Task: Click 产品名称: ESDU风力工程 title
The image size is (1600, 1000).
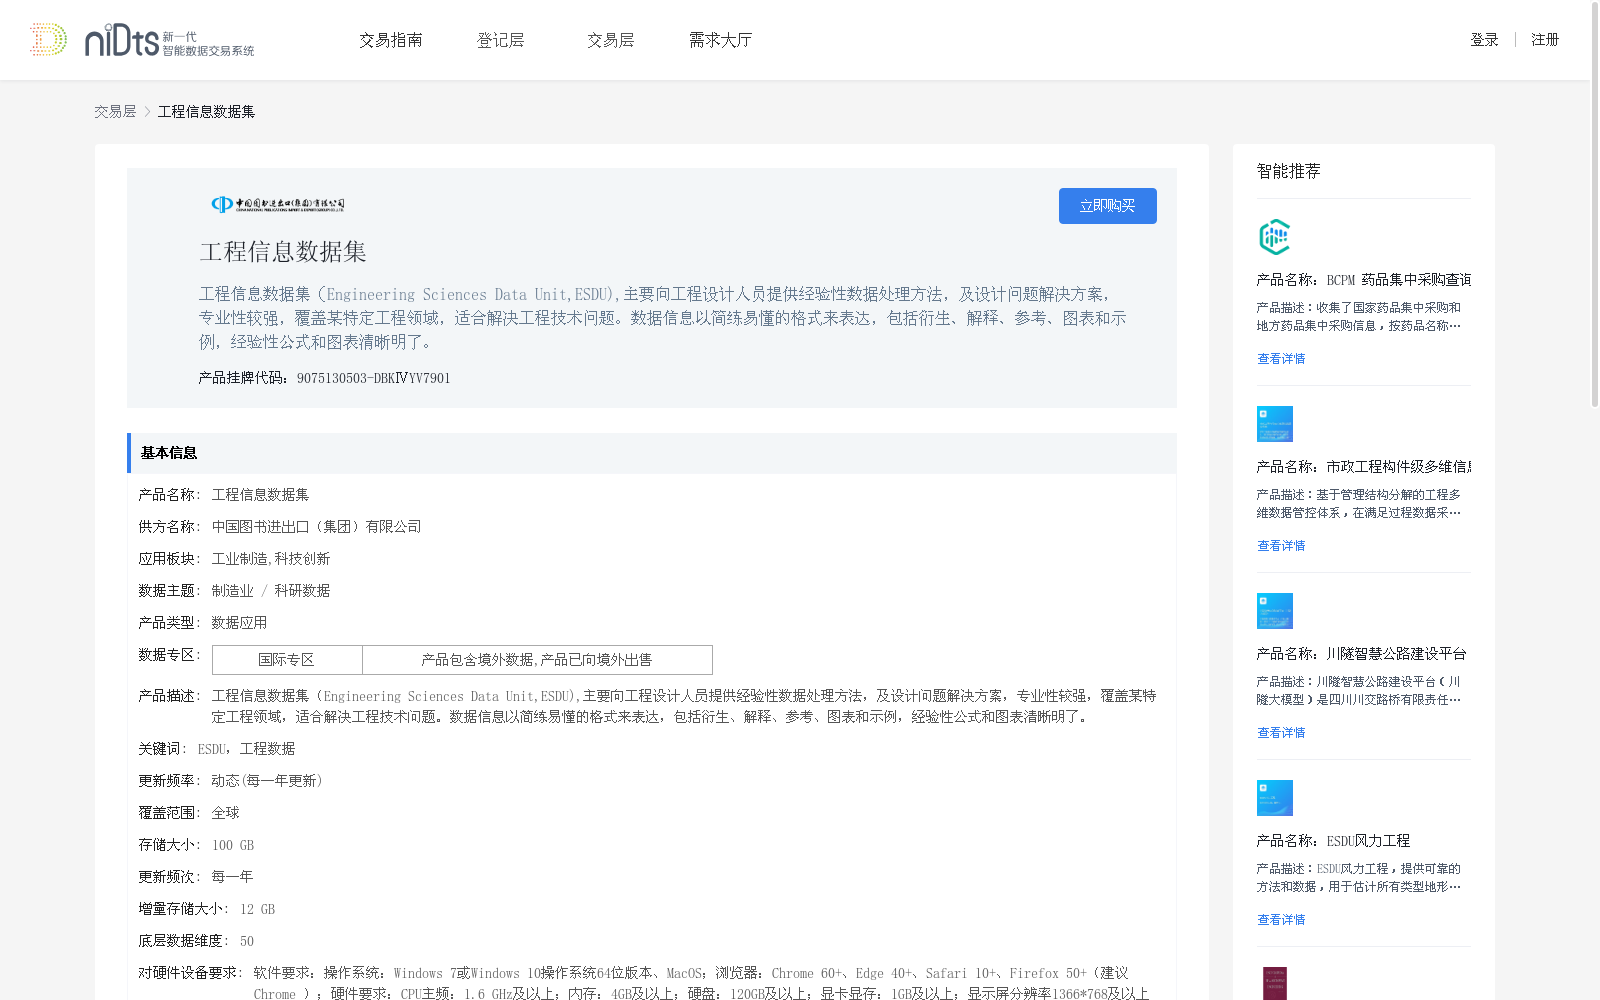Action: [x=1333, y=841]
